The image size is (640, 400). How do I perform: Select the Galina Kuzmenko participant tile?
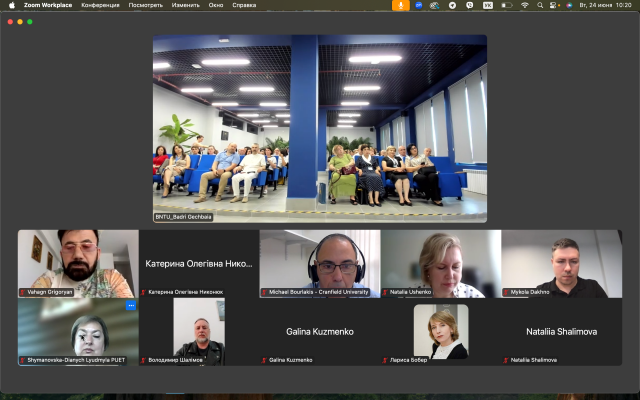(319, 331)
